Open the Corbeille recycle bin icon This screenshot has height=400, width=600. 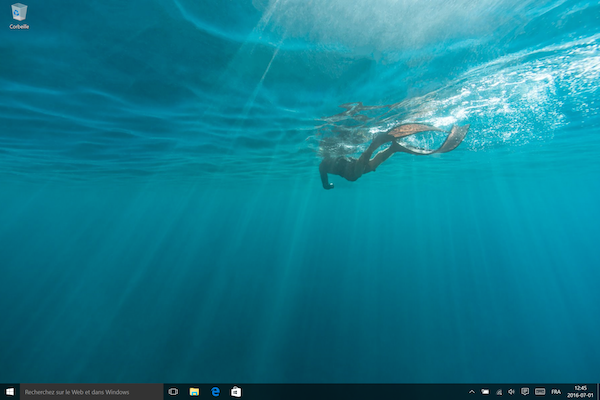pyautogui.click(x=19, y=16)
